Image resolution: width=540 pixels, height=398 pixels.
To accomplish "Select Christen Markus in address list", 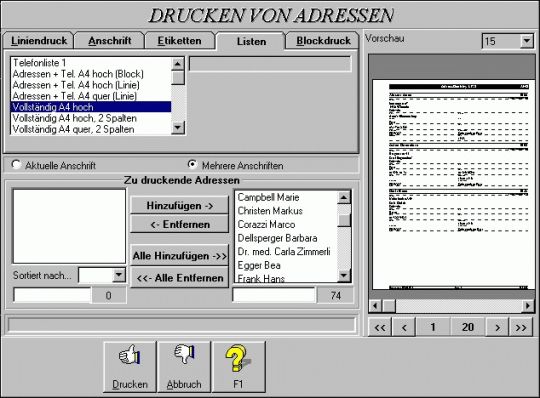I will [286, 211].
